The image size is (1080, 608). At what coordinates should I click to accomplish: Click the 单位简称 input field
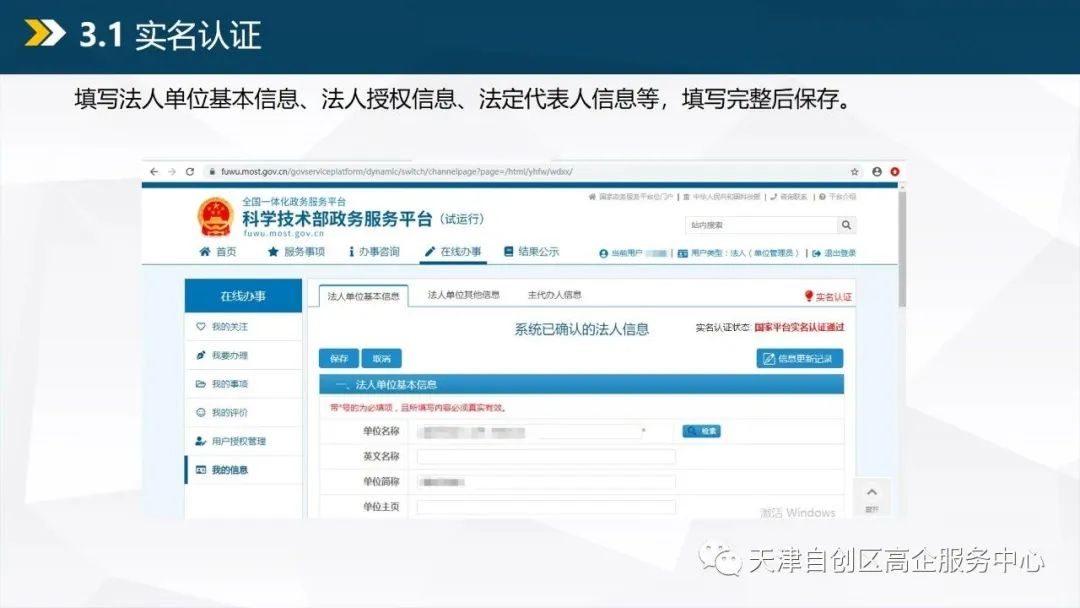546,482
